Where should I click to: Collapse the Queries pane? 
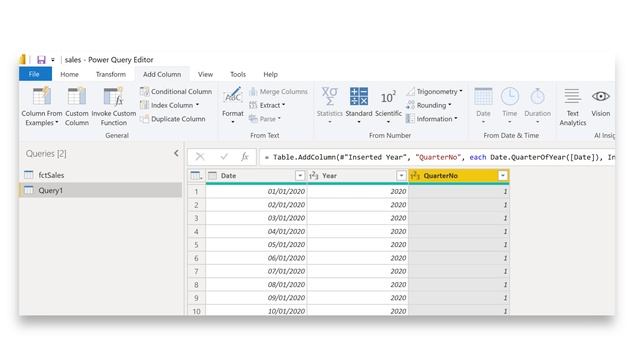click(x=176, y=153)
